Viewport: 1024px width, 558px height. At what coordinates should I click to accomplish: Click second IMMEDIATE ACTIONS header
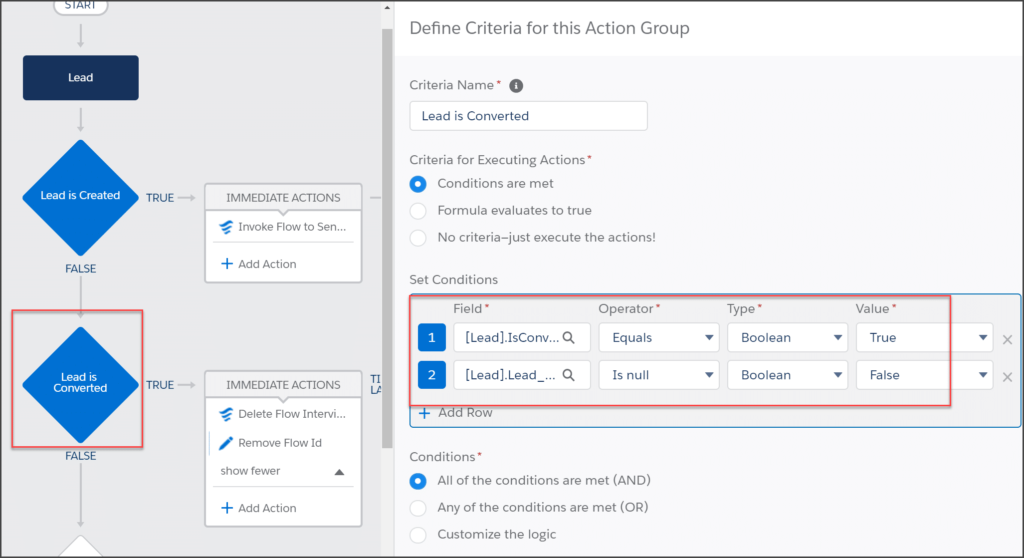coord(283,385)
